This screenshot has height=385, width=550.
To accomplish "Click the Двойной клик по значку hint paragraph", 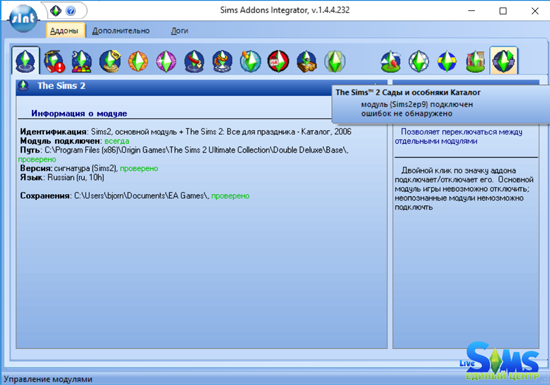I will [464, 189].
